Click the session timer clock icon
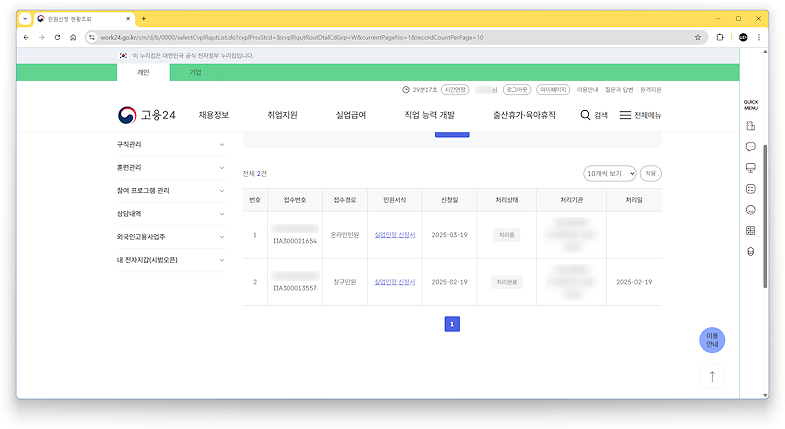 coord(406,90)
